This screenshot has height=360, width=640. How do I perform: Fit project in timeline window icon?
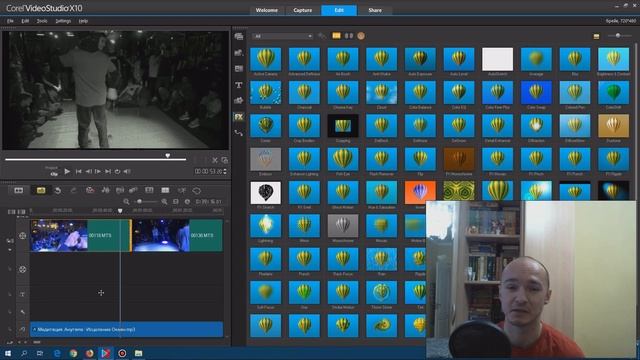(x=176, y=202)
